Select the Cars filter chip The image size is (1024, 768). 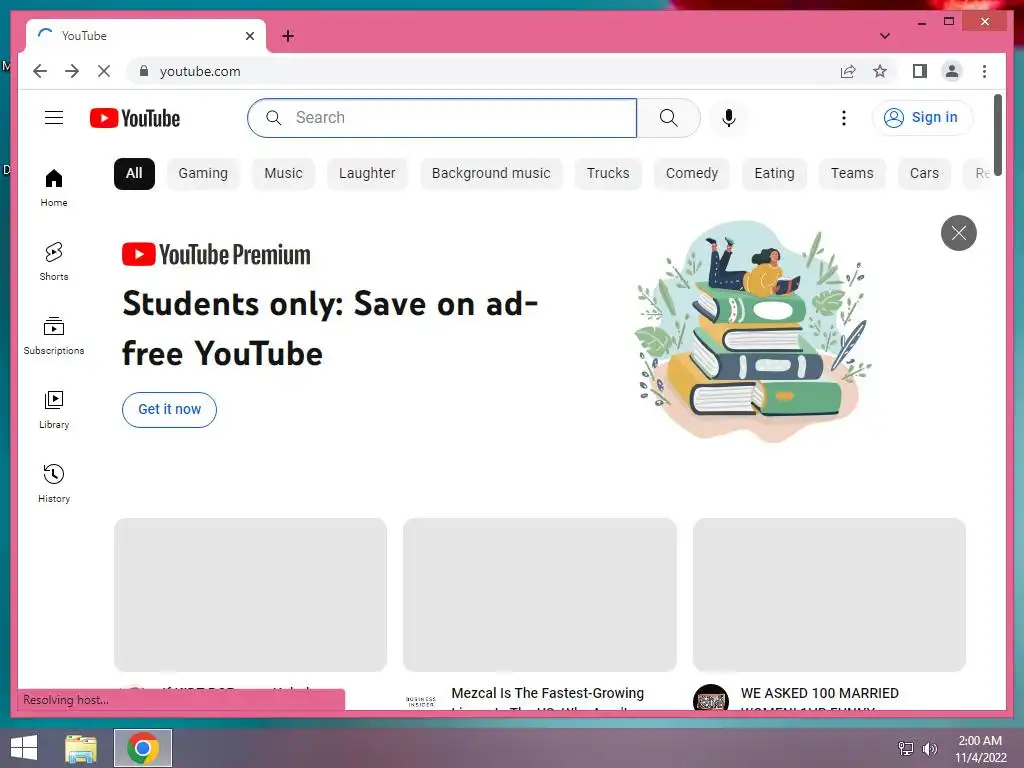(x=924, y=174)
